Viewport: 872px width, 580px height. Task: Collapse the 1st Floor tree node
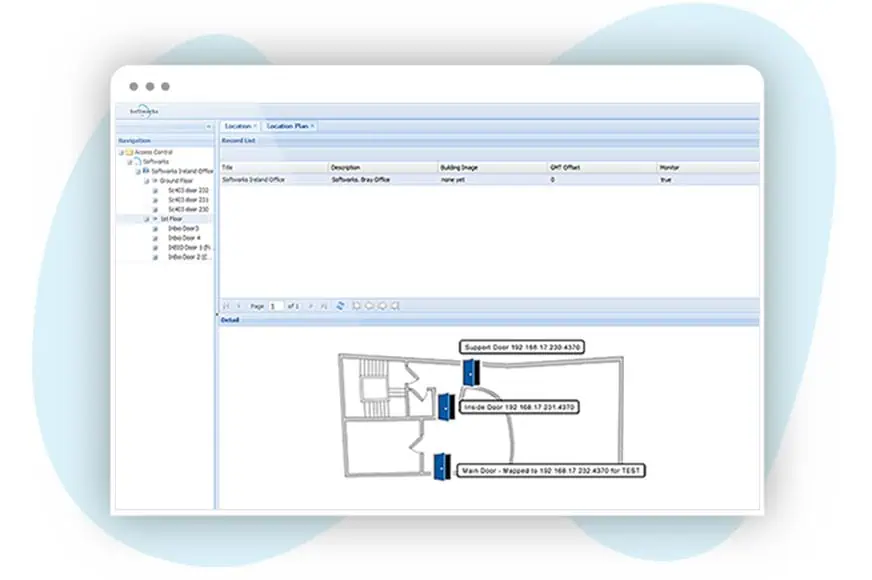[x=147, y=219]
